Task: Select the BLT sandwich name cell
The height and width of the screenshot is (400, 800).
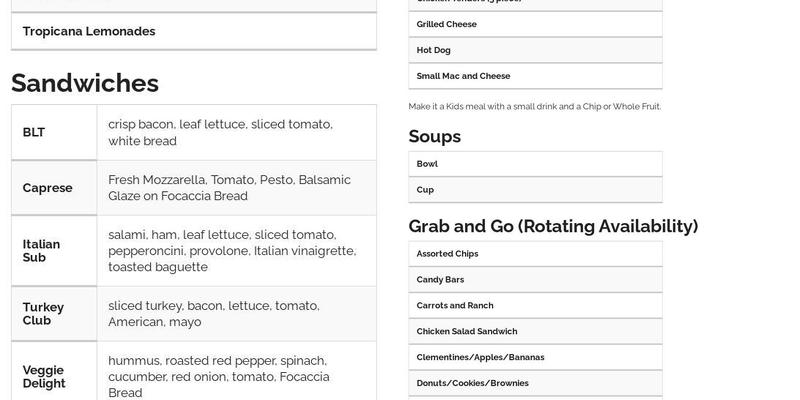Action: point(54,132)
